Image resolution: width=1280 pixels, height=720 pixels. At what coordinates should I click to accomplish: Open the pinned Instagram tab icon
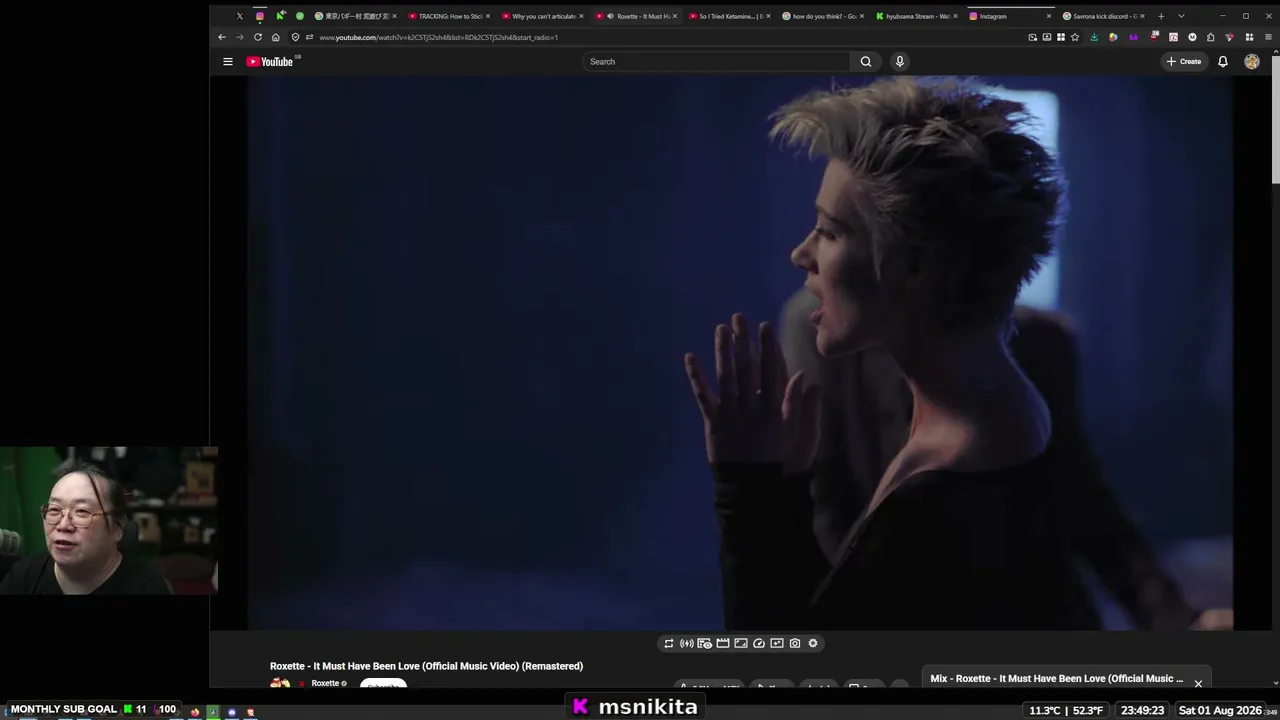pos(260,16)
